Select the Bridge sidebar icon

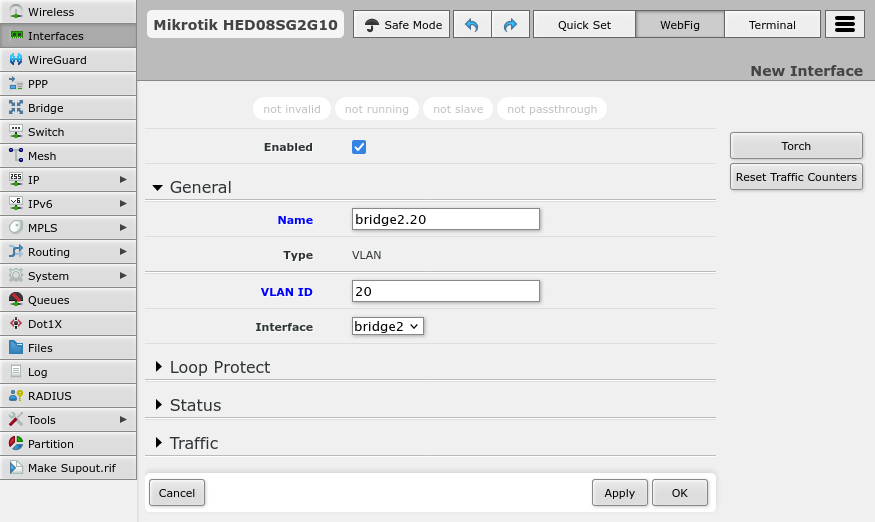click(16, 108)
